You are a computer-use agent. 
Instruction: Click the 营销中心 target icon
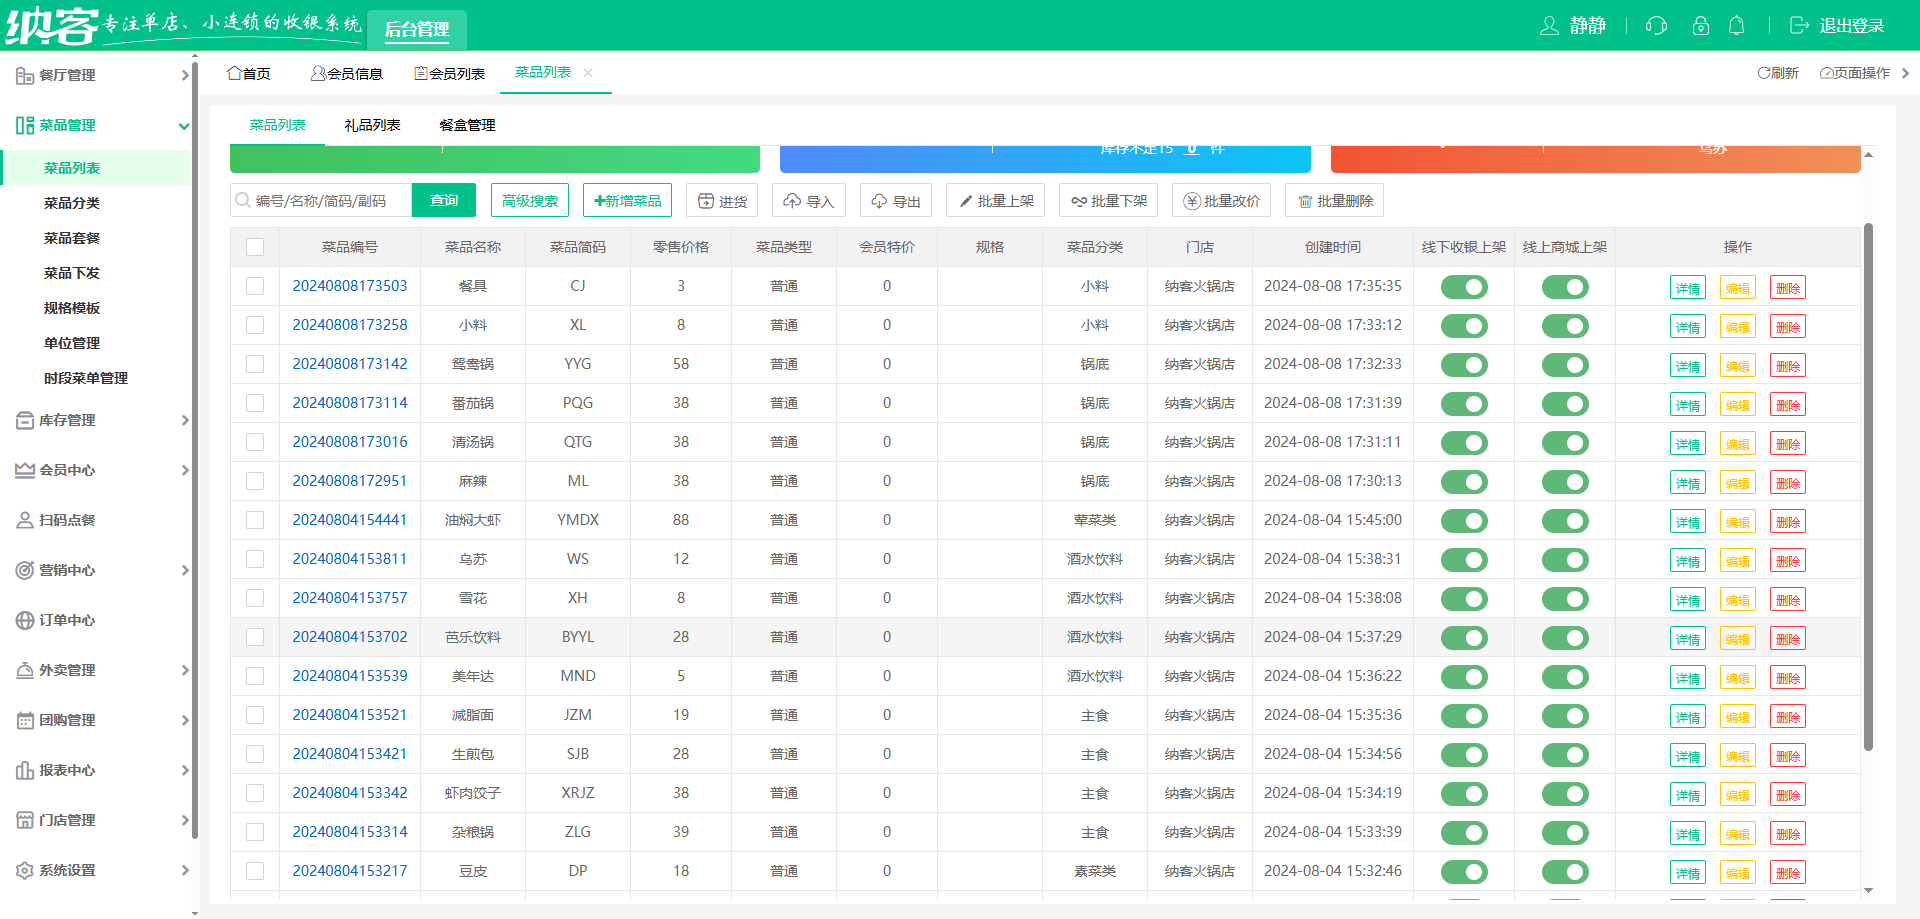click(25, 570)
